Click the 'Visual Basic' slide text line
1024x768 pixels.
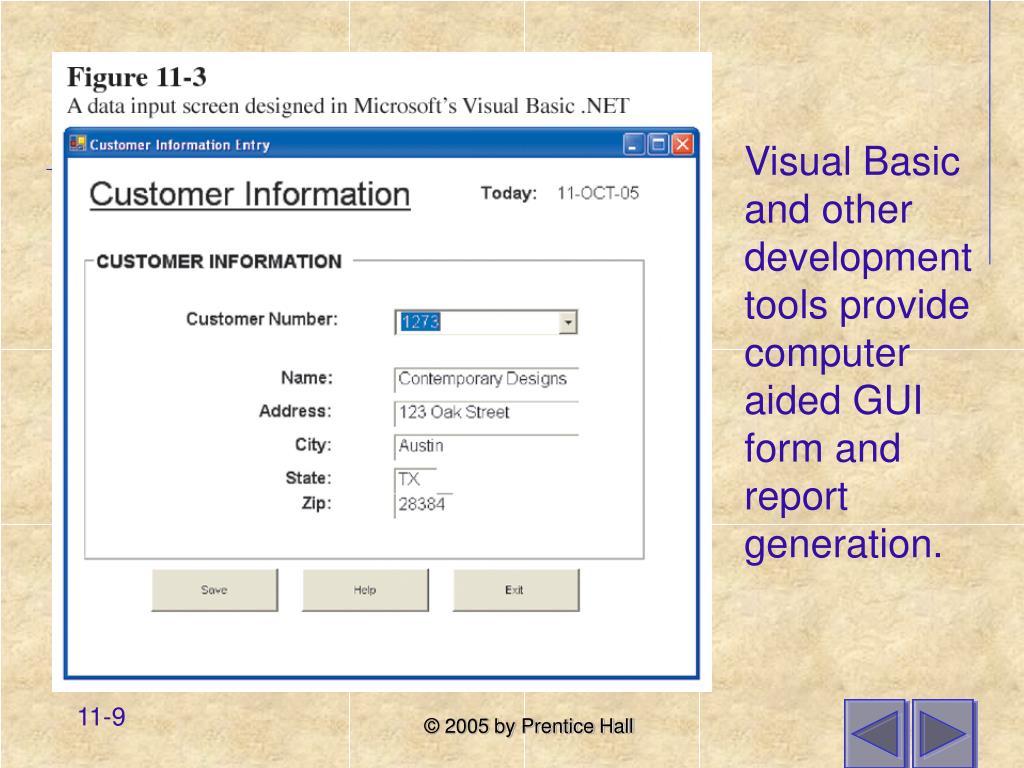(x=852, y=161)
